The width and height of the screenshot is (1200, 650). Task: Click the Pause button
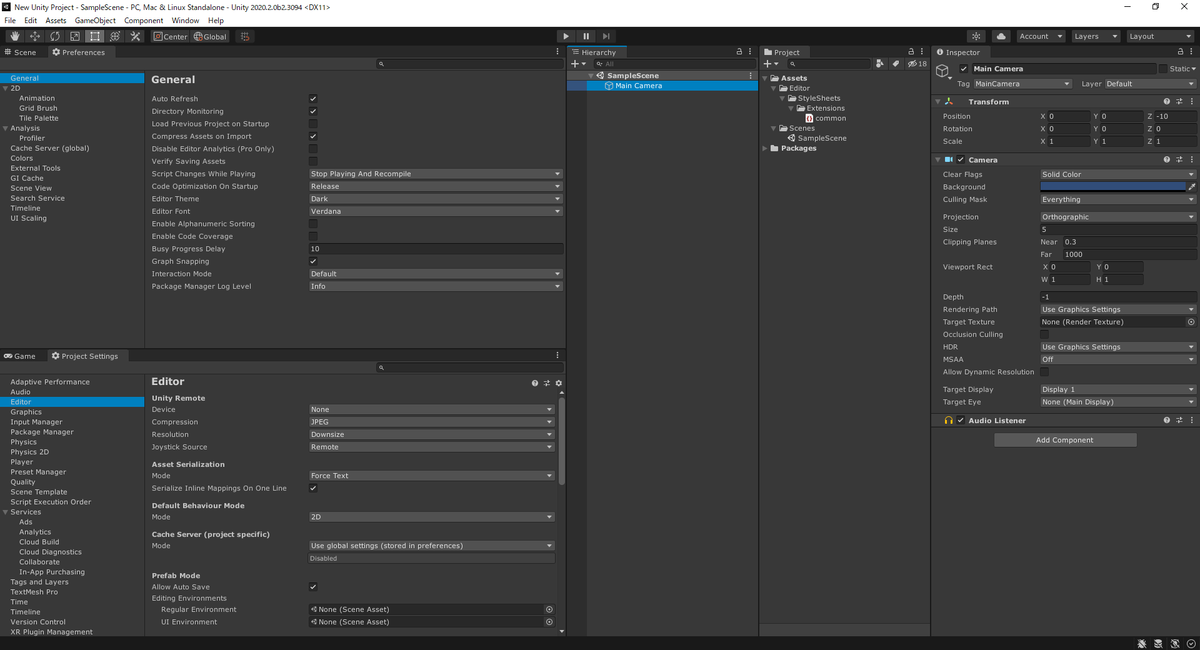(586, 36)
